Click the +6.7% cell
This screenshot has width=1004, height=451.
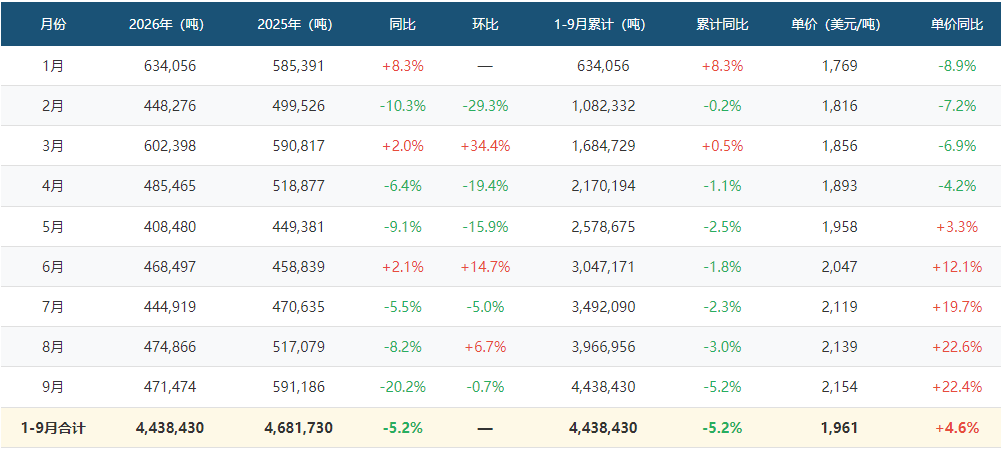point(485,347)
